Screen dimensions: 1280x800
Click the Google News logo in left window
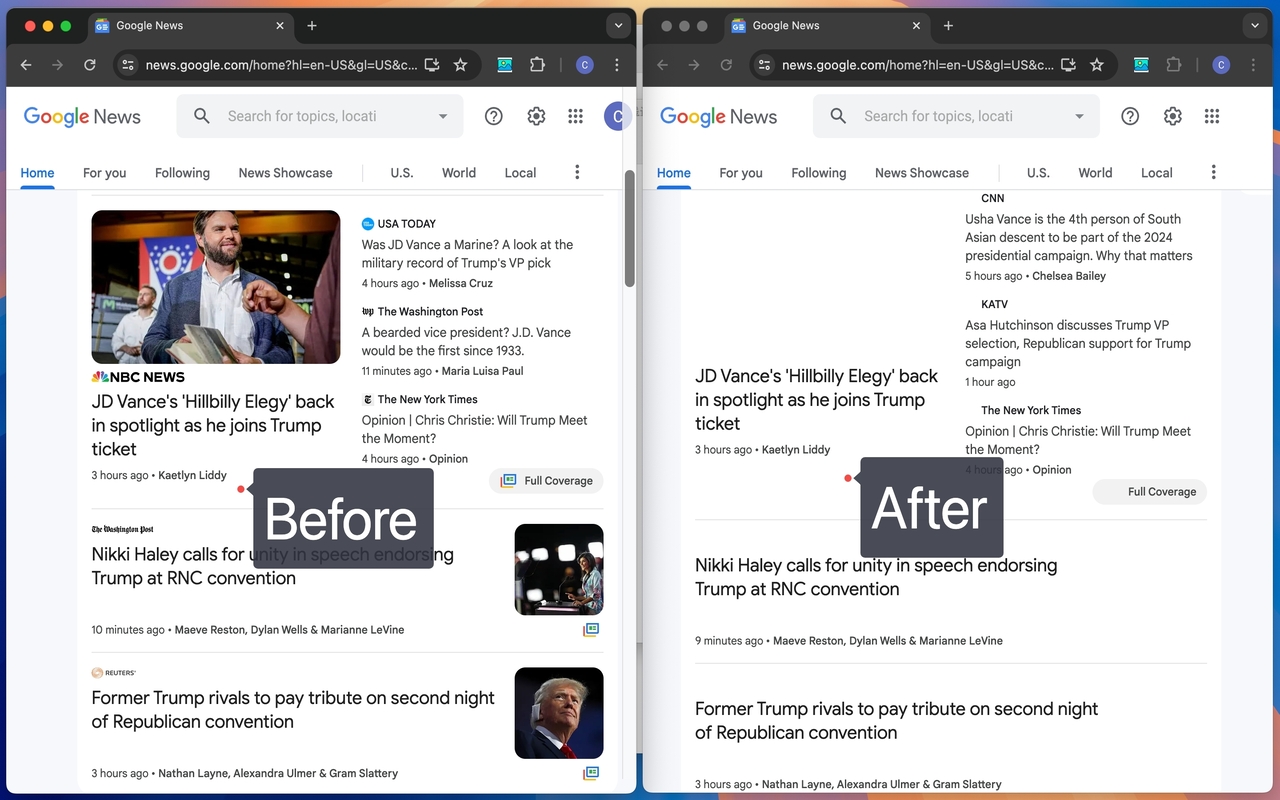coord(82,117)
